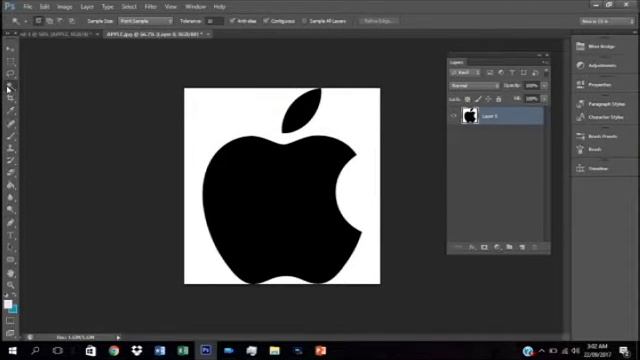Select the Clone Stamp tool
Image resolution: width=640 pixels, height=360 pixels.
click(x=10, y=148)
